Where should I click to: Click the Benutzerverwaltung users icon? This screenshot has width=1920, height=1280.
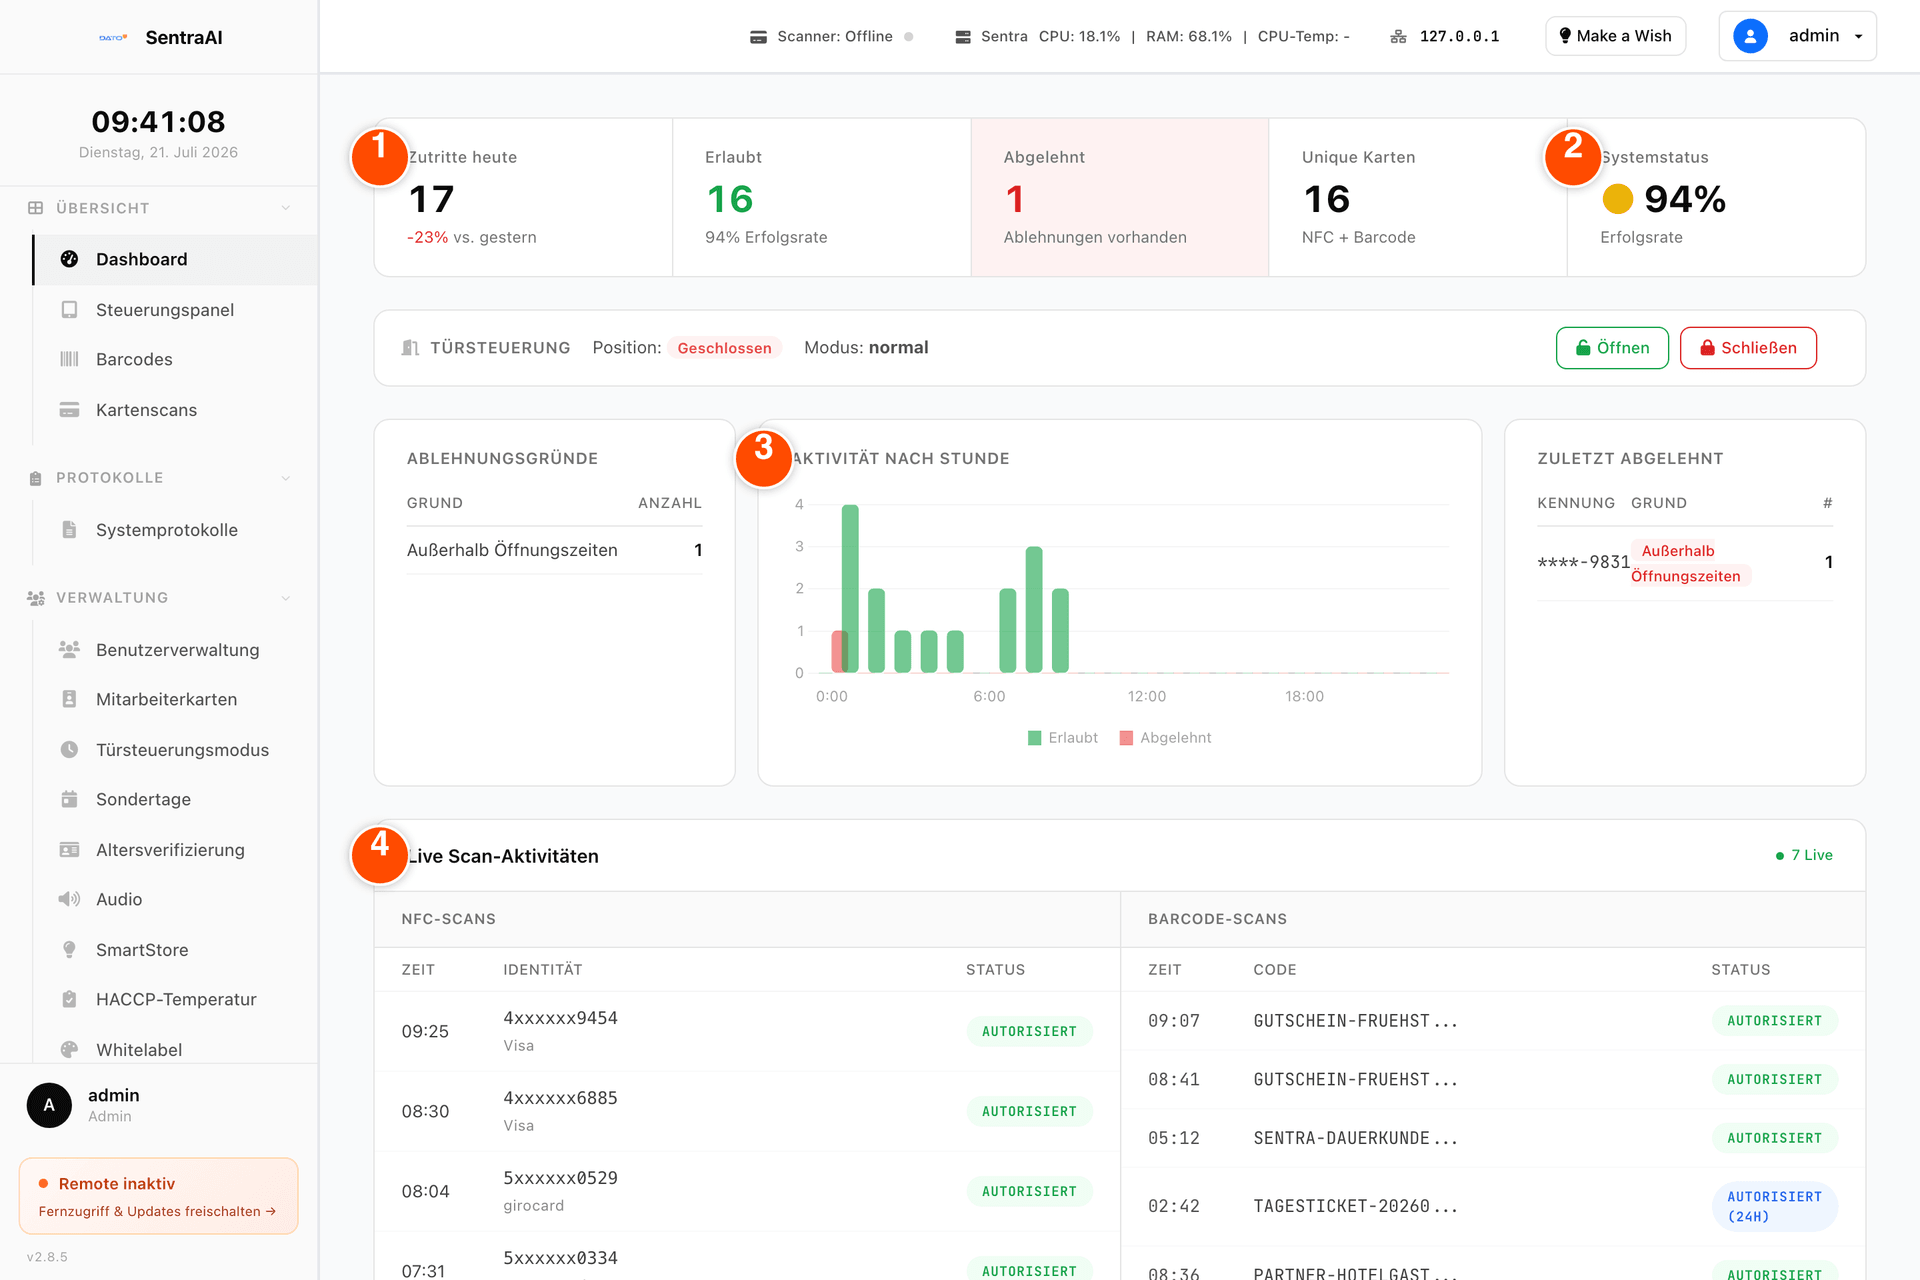pyautogui.click(x=69, y=650)
